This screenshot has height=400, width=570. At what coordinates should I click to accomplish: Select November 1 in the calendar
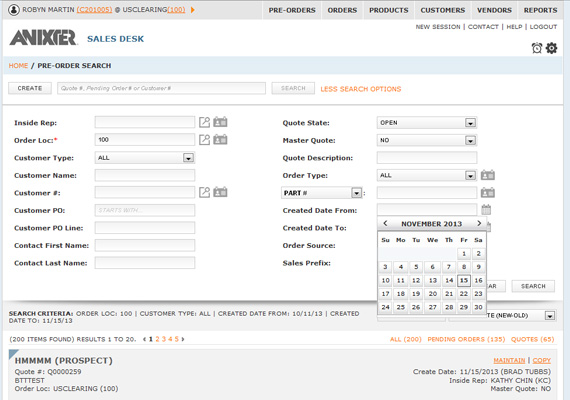click(464, 253)
